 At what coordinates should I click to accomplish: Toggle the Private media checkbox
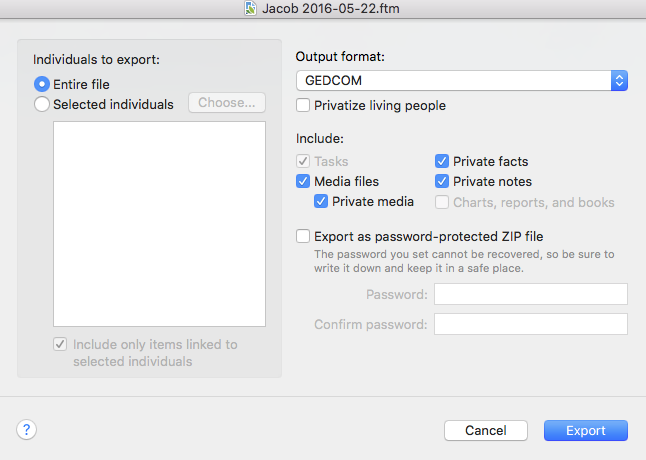321,201
